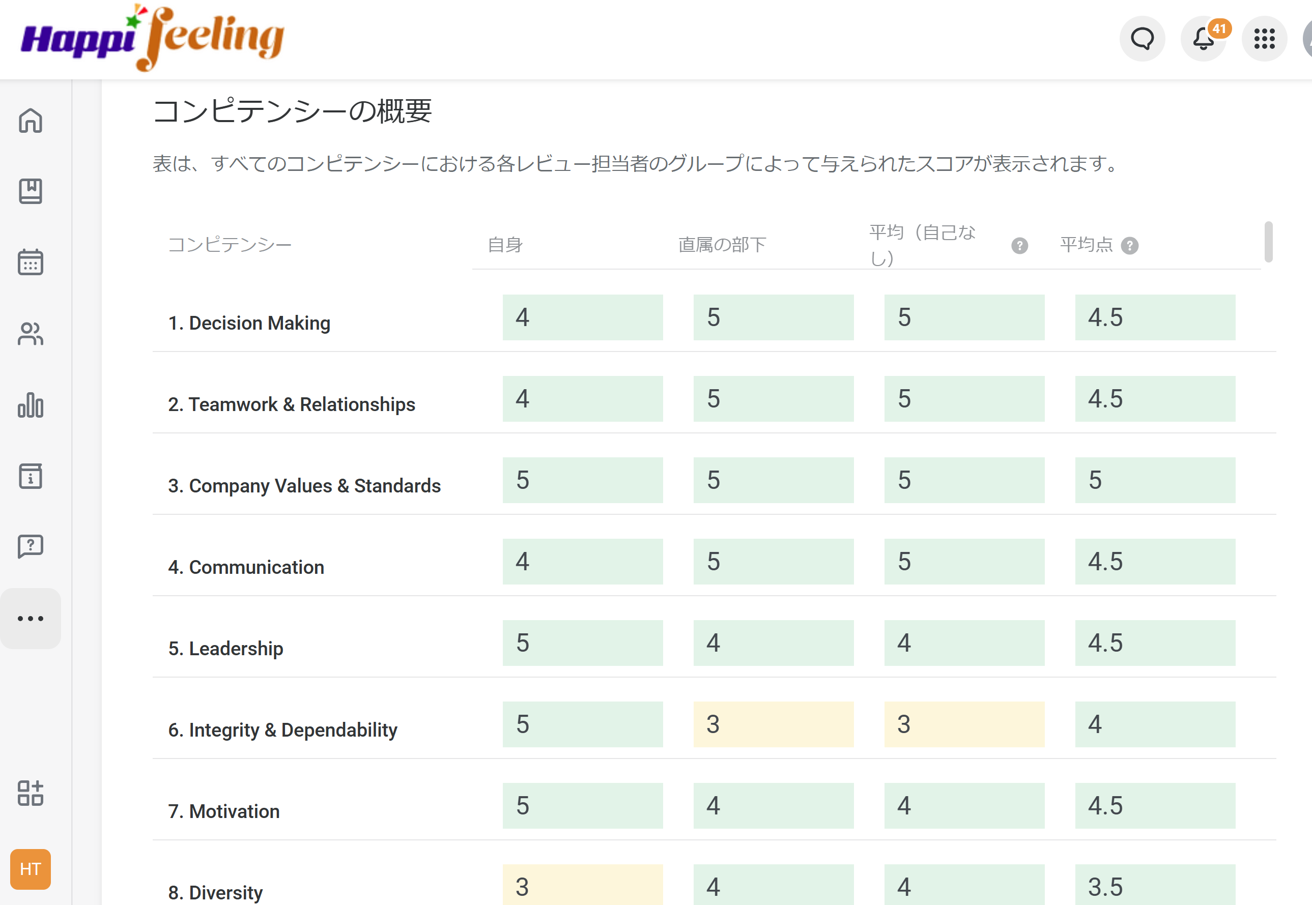Click the competency table scrollbar
This screenshot has width=1312, height=905.
1268,242
